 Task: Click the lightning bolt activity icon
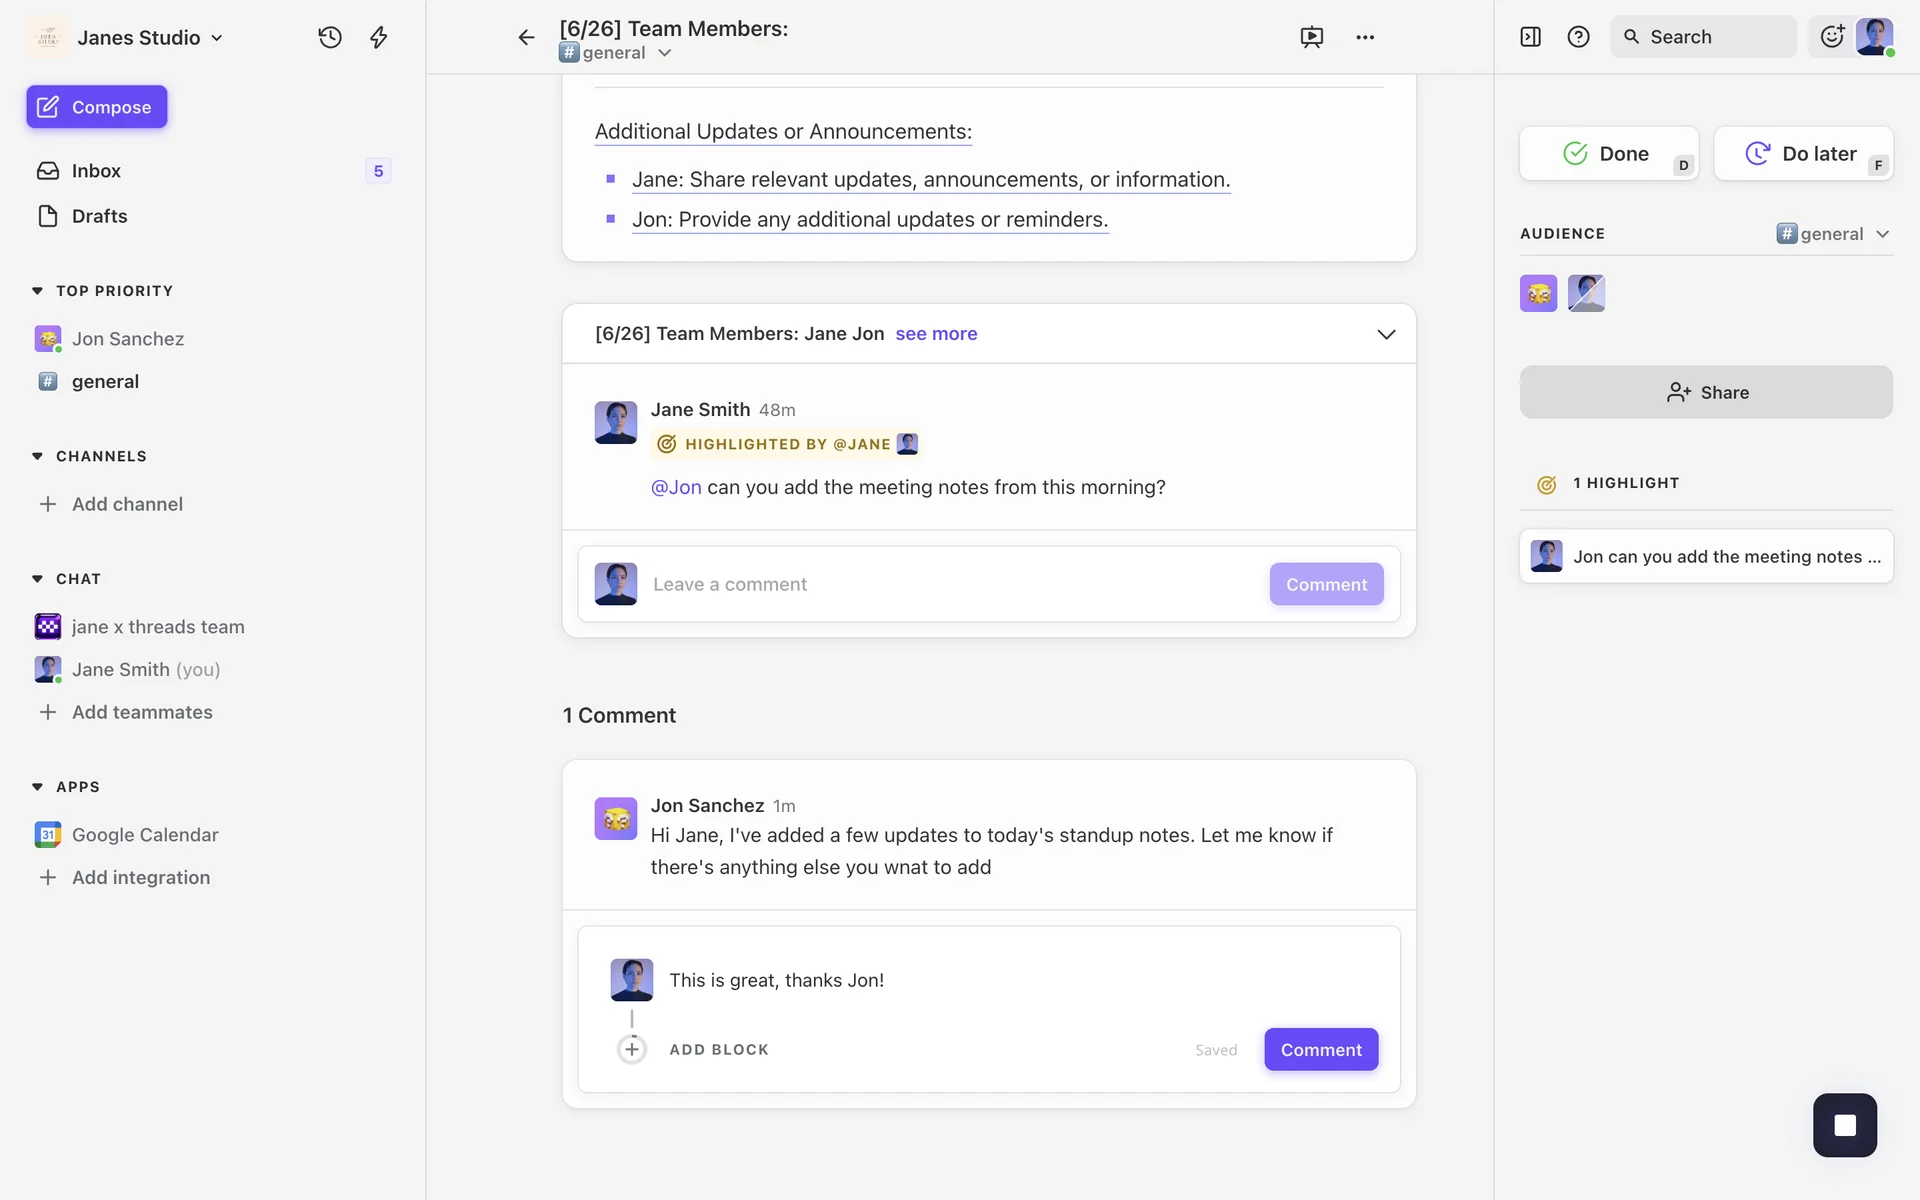coord(378,37)
